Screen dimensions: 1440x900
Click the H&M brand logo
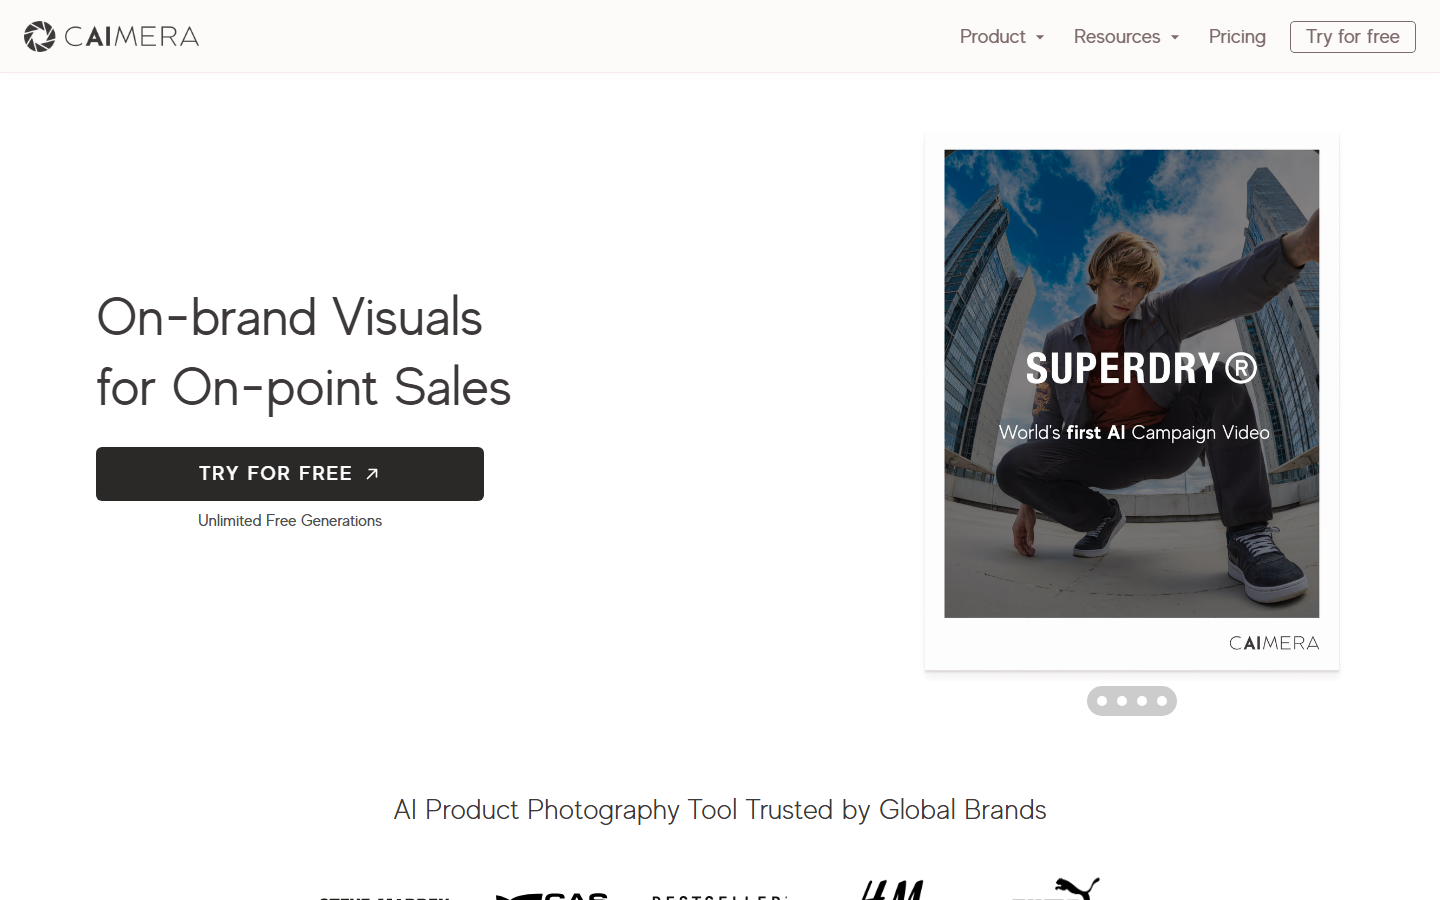coord(893,890)
